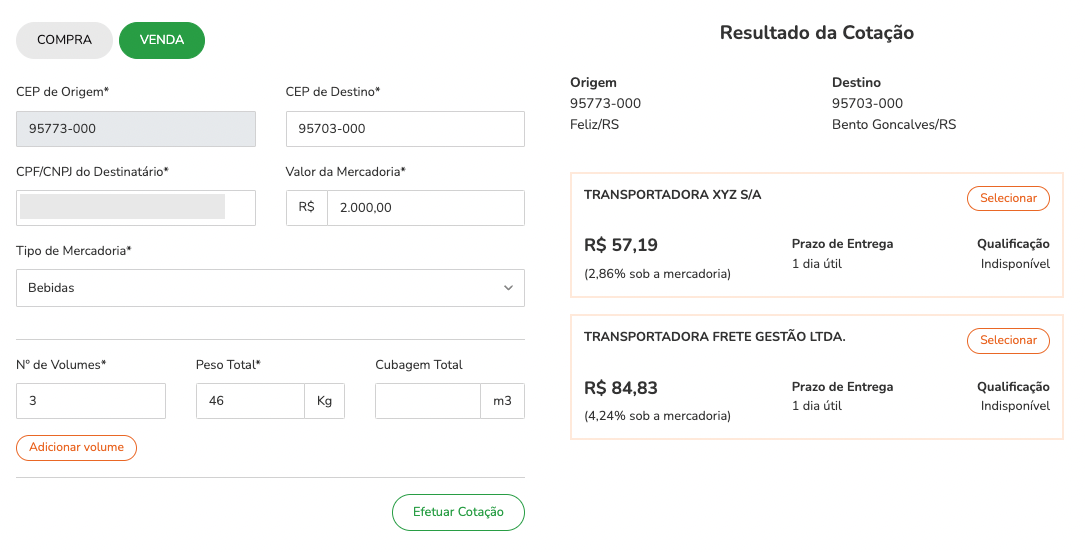Select the VENDA toggle
1085x552 pixels.
(162, 40)
